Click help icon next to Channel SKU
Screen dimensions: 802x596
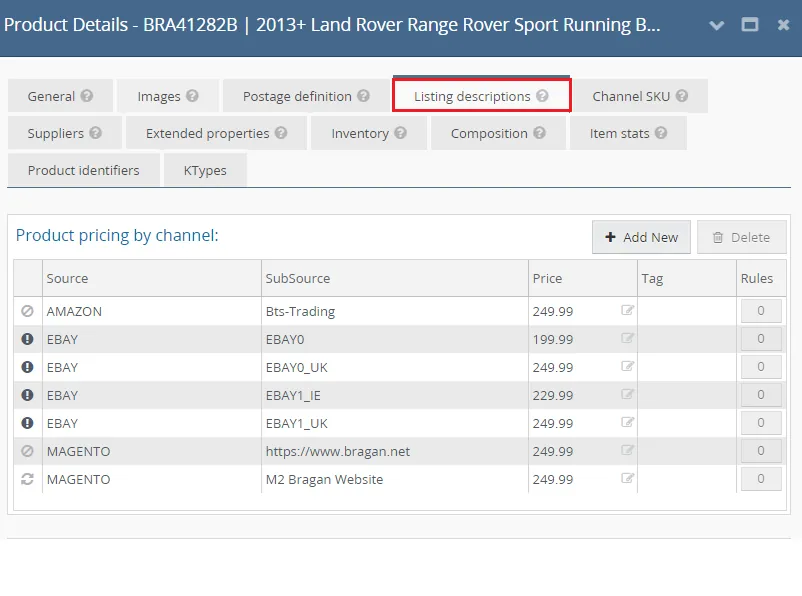682,96
